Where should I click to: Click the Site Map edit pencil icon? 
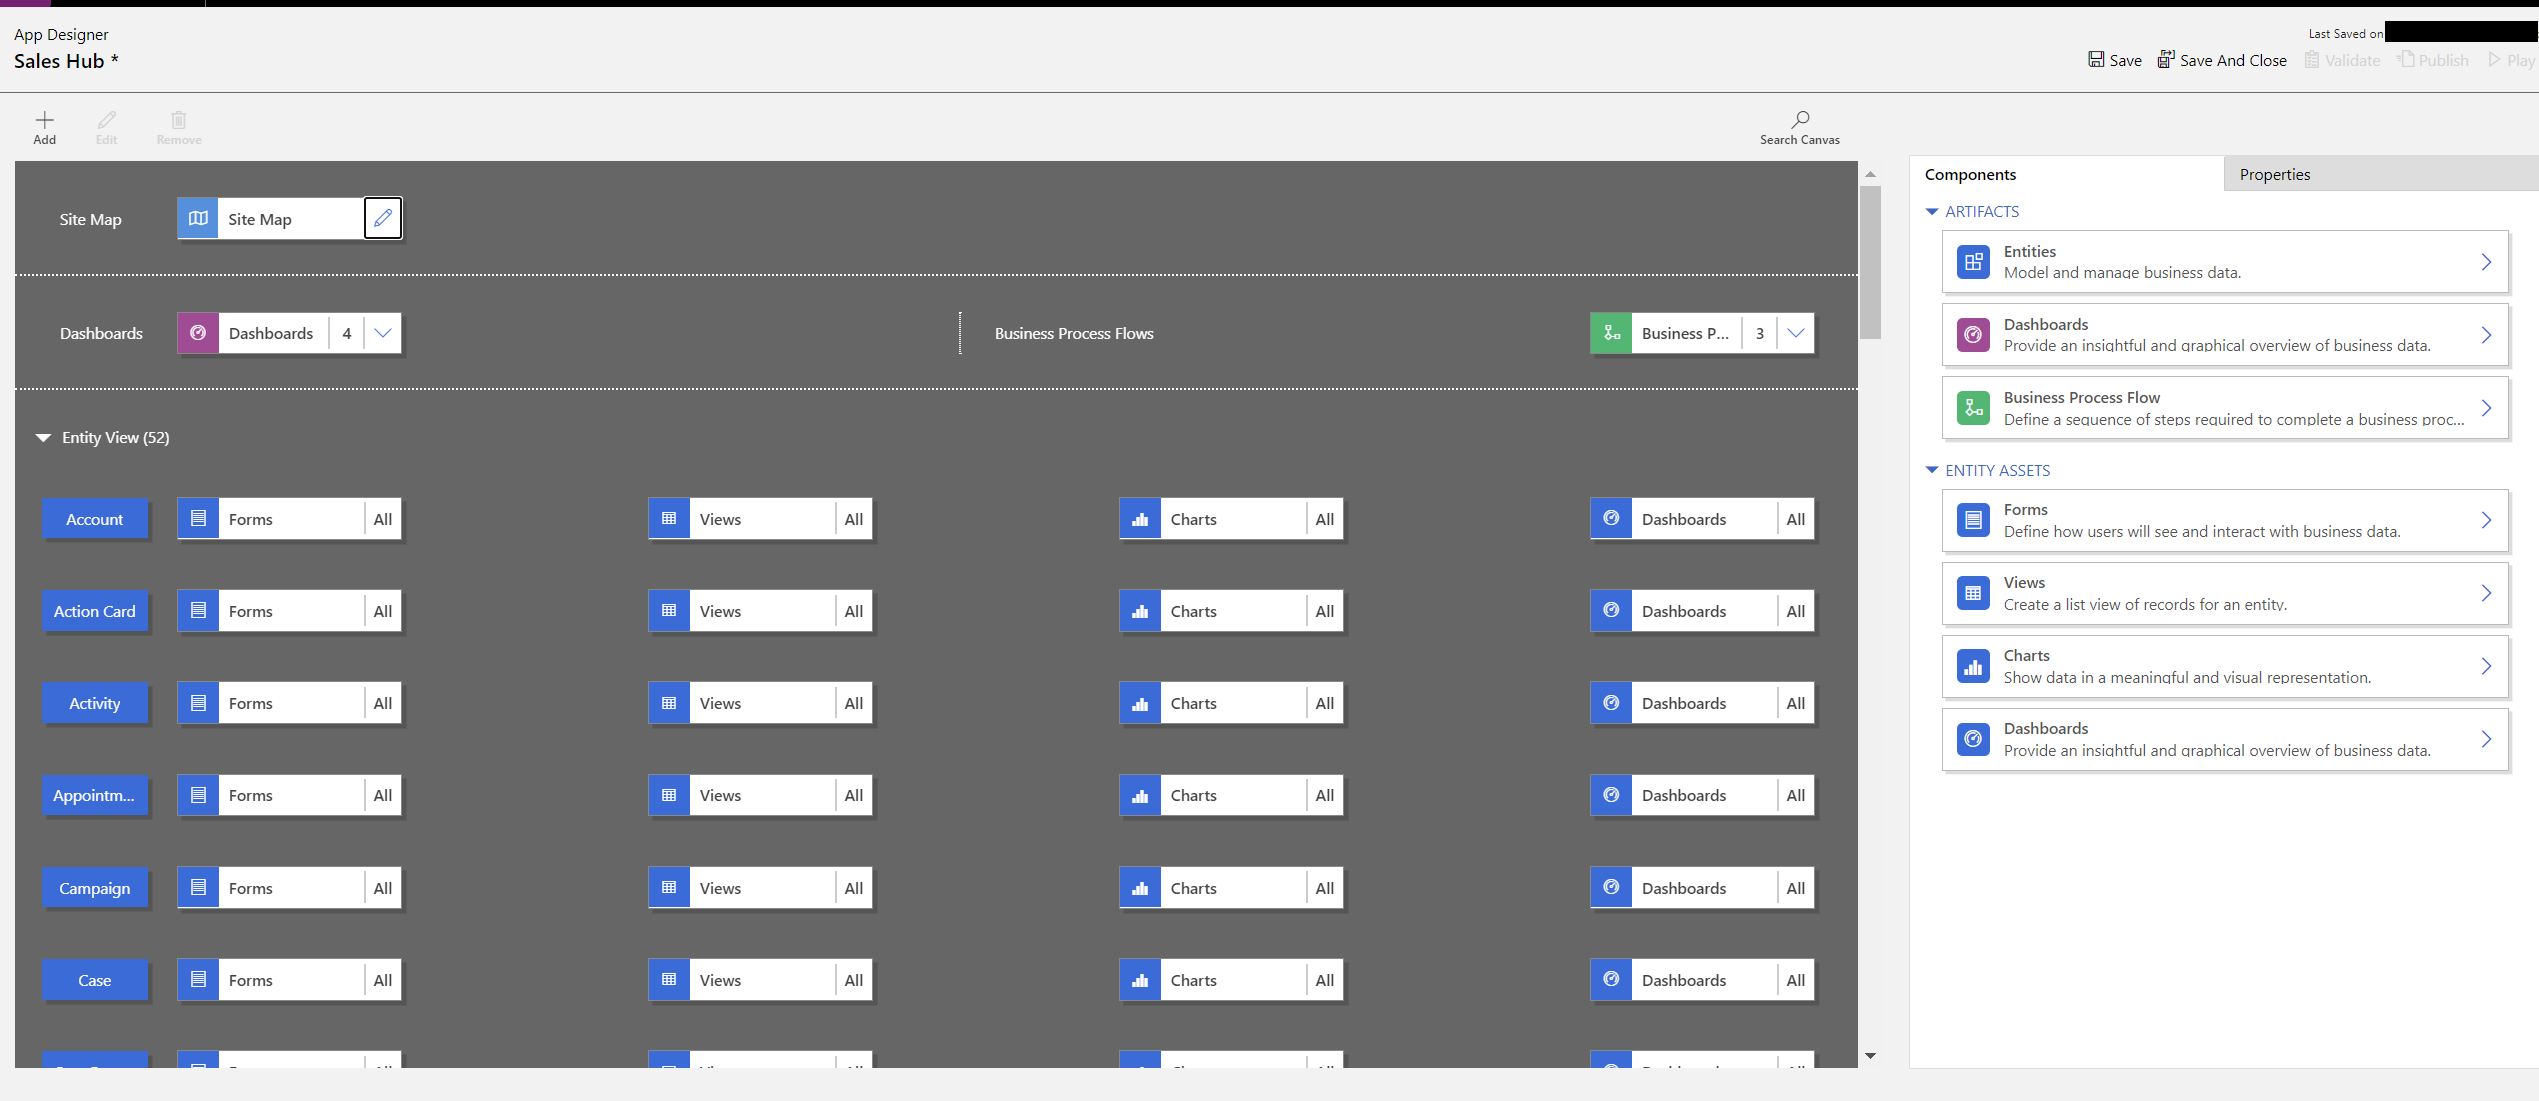pyautogui.click(x=382, y=219)
